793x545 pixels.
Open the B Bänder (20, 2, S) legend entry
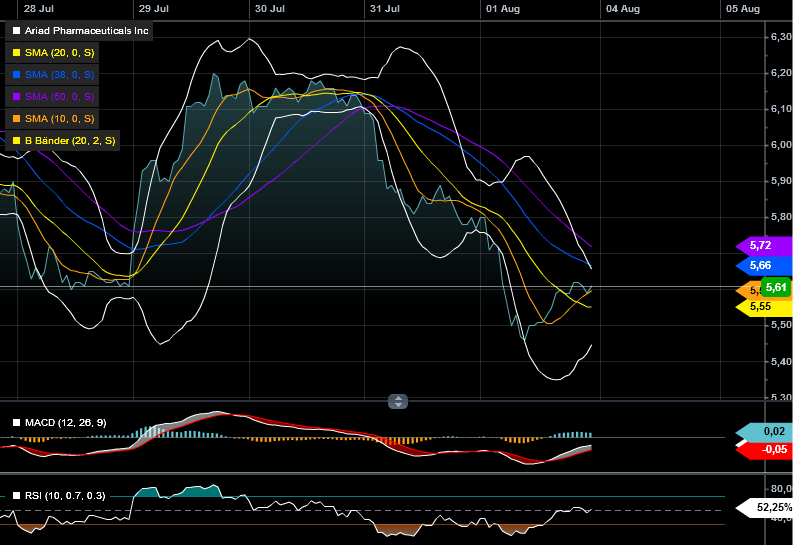pyautogui.click(x=70, y=141)
